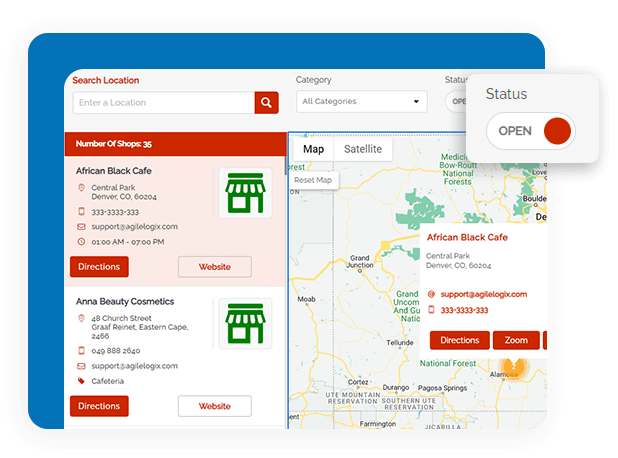Click the Anna Beauty Cosmetics store thumbnail
The image size is (618, 458).
click(x=245, y=324)
